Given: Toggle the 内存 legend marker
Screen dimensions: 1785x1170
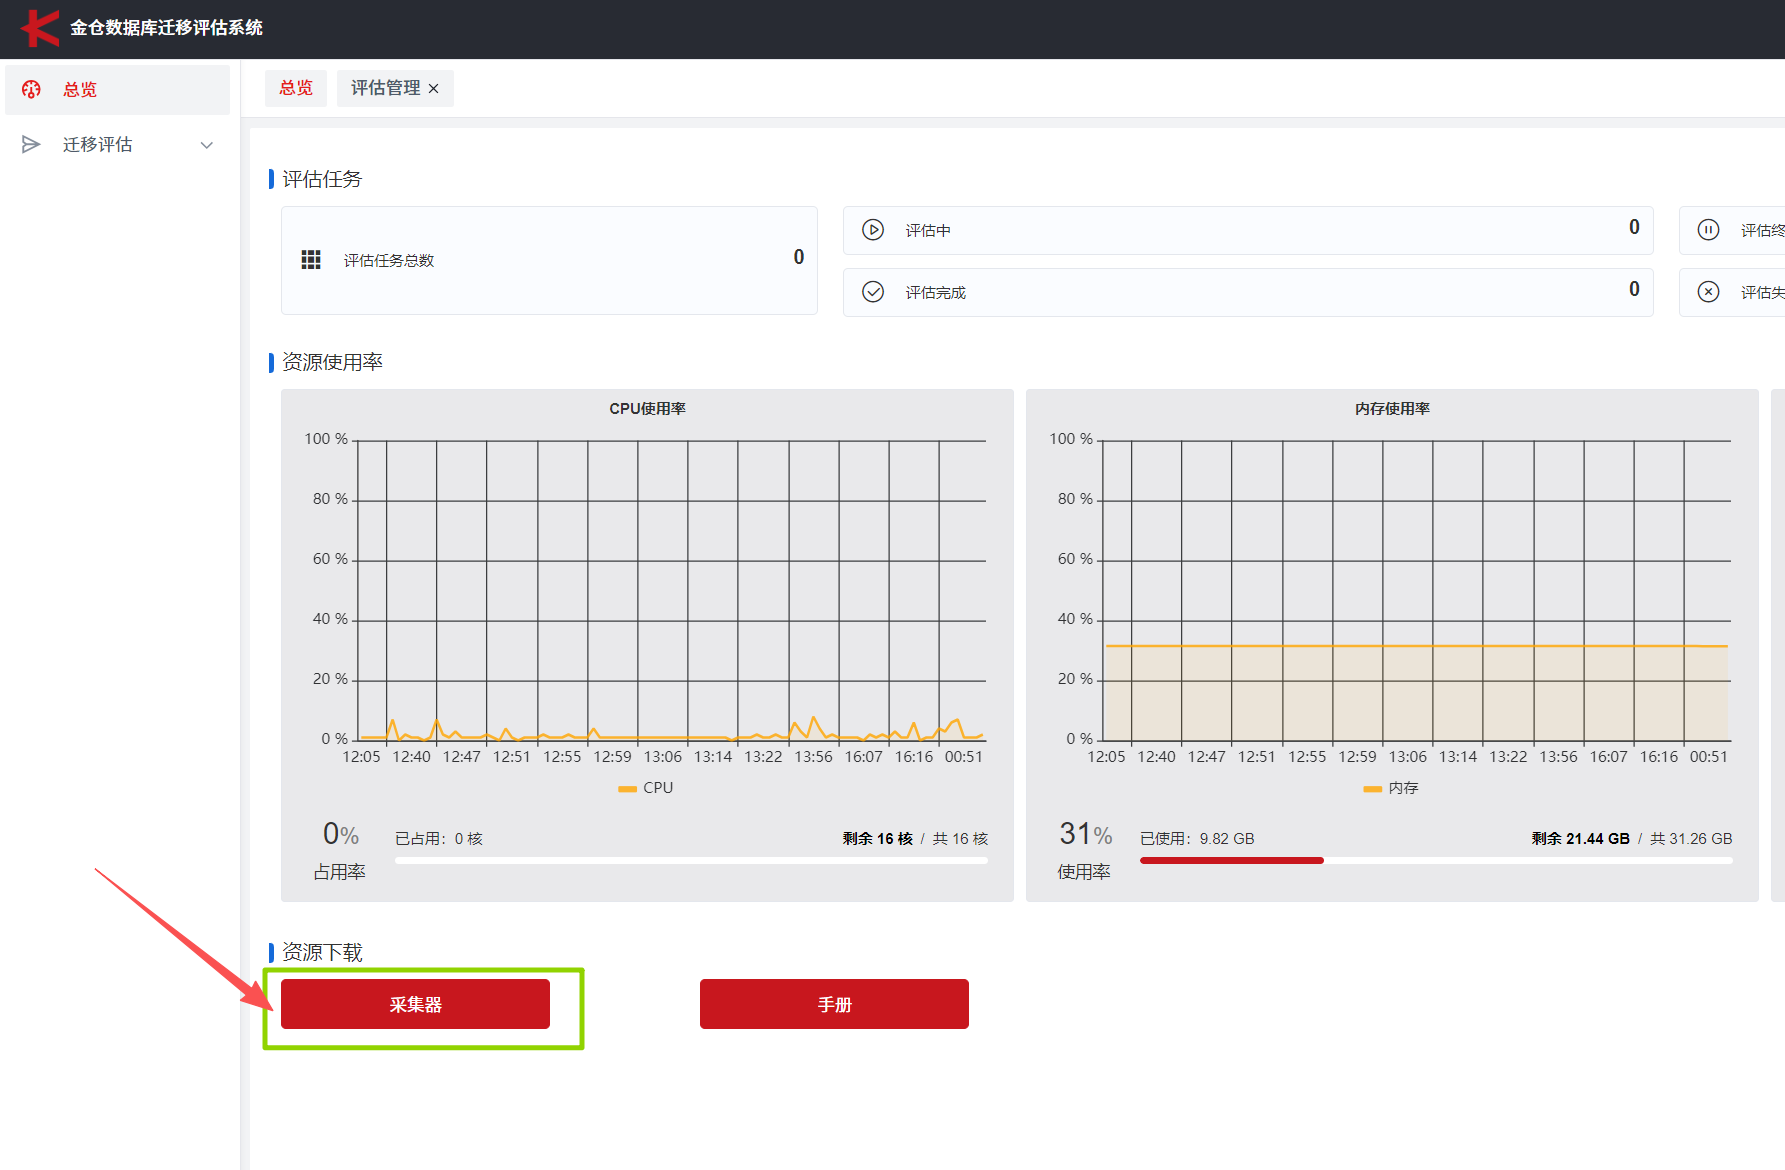Looking at the screenshot, I should pyautogui.click(x=1372, y=789).
